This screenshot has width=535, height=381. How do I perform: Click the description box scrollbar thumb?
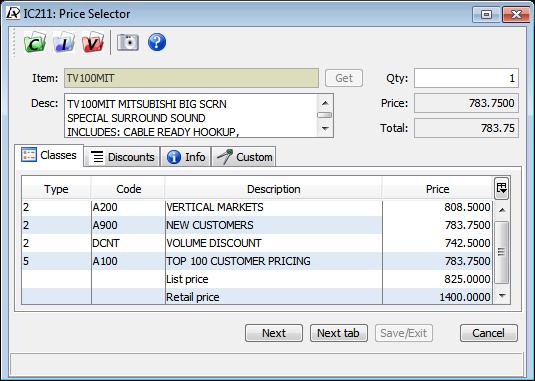tap(324, 115)
